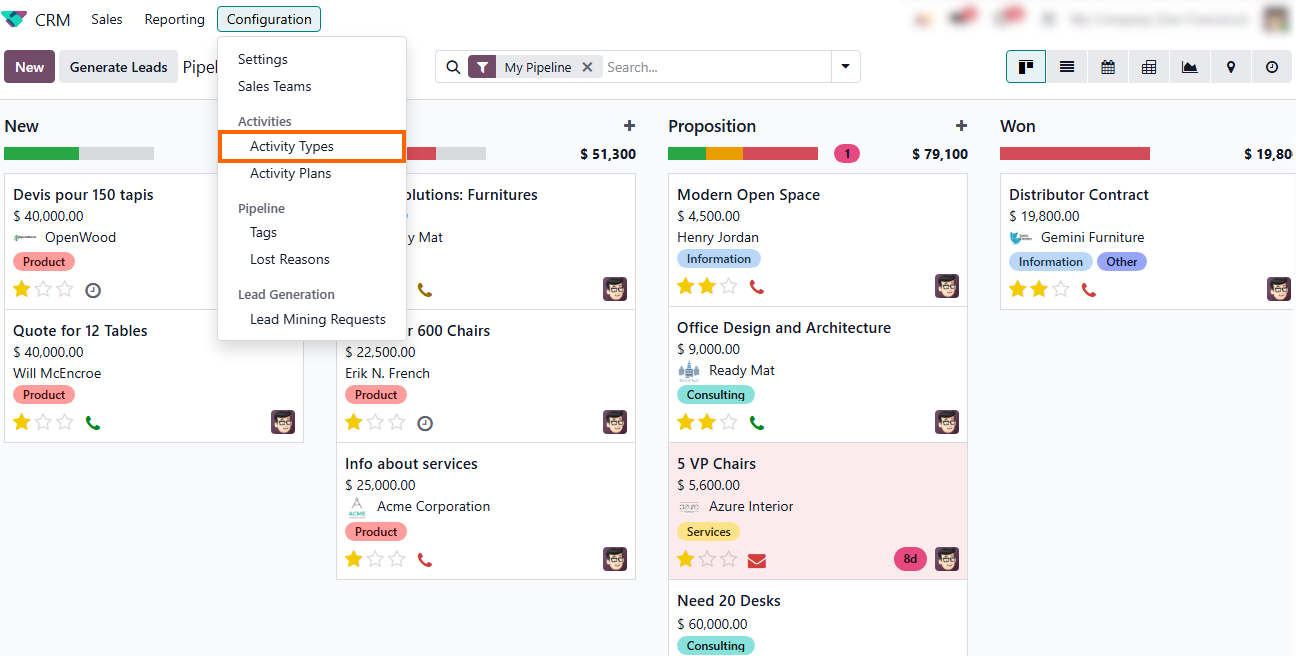
Task: Click envelope activity icon on 5 VP Chairs
Action: coord(756,560)
